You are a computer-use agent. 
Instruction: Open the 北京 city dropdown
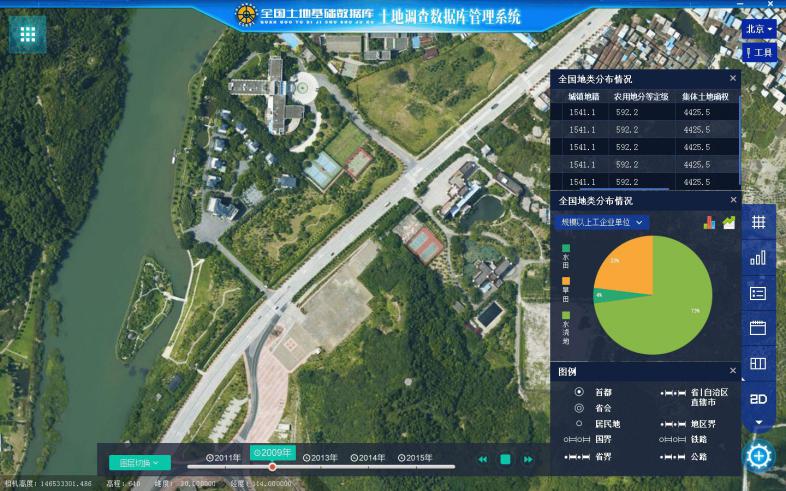click(x=760, y=30)
